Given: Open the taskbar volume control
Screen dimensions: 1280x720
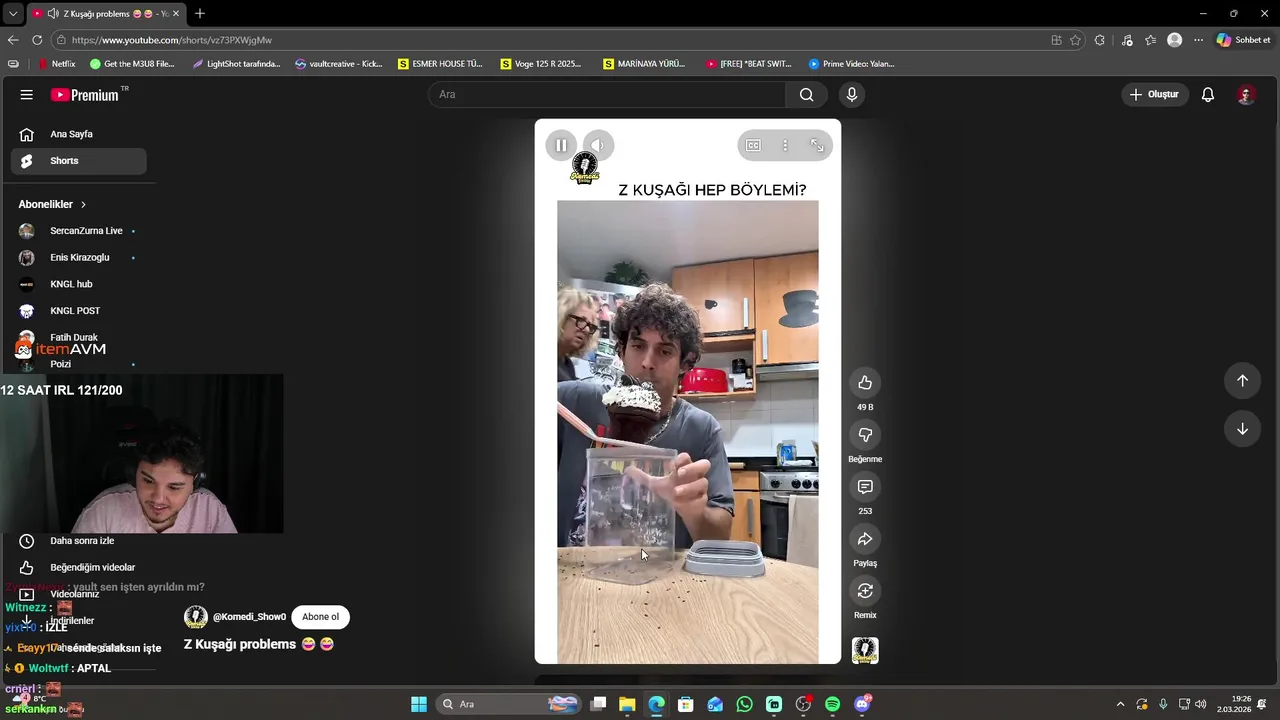Looking at the screenshot, I should click(x=1200, y=704).
